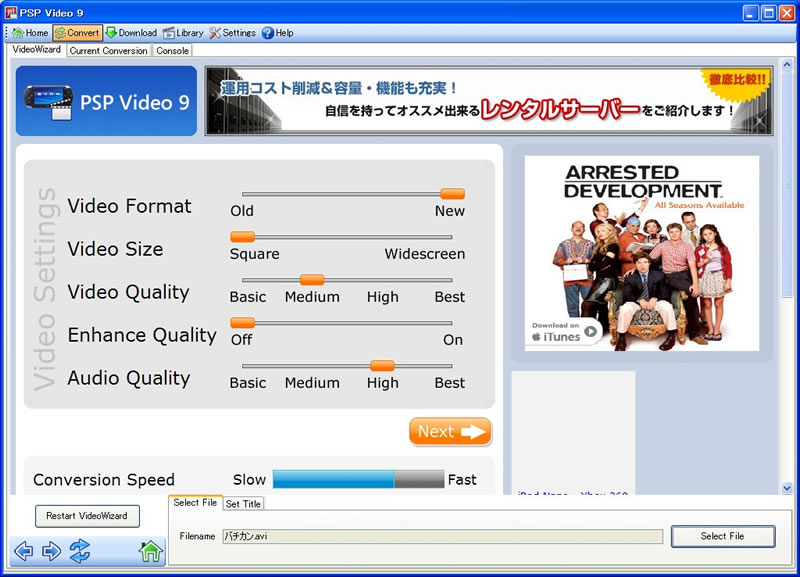Click the blue forward arrow icon
This screenshot has width=800, height=577.
(52, 551)
